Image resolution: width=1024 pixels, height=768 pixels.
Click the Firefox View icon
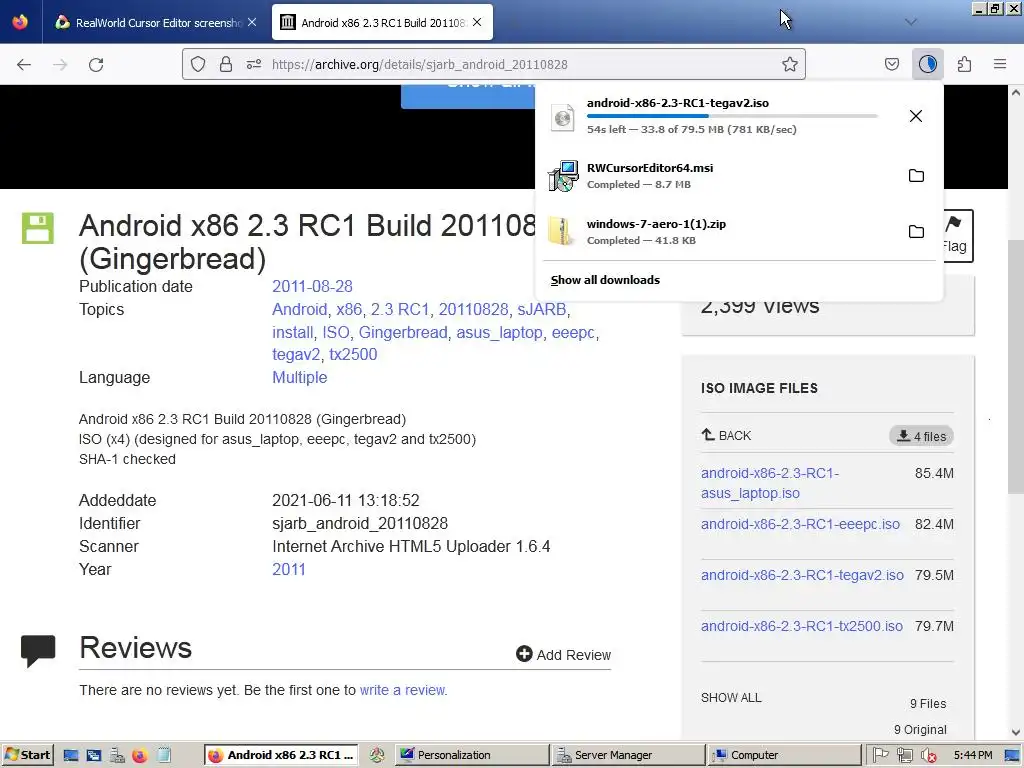click(20, 22)
